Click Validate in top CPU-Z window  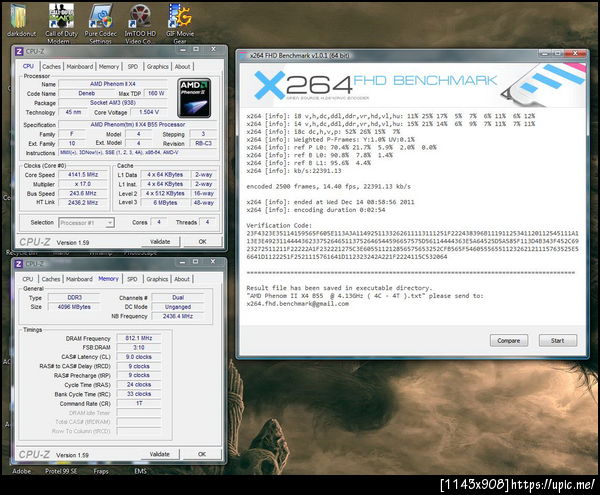(x=160, y=242)
